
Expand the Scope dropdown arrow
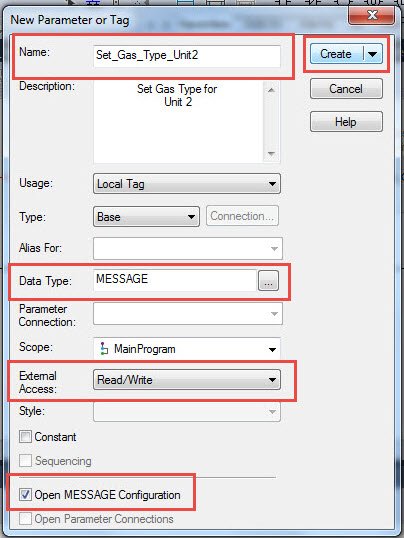point(272,349)
